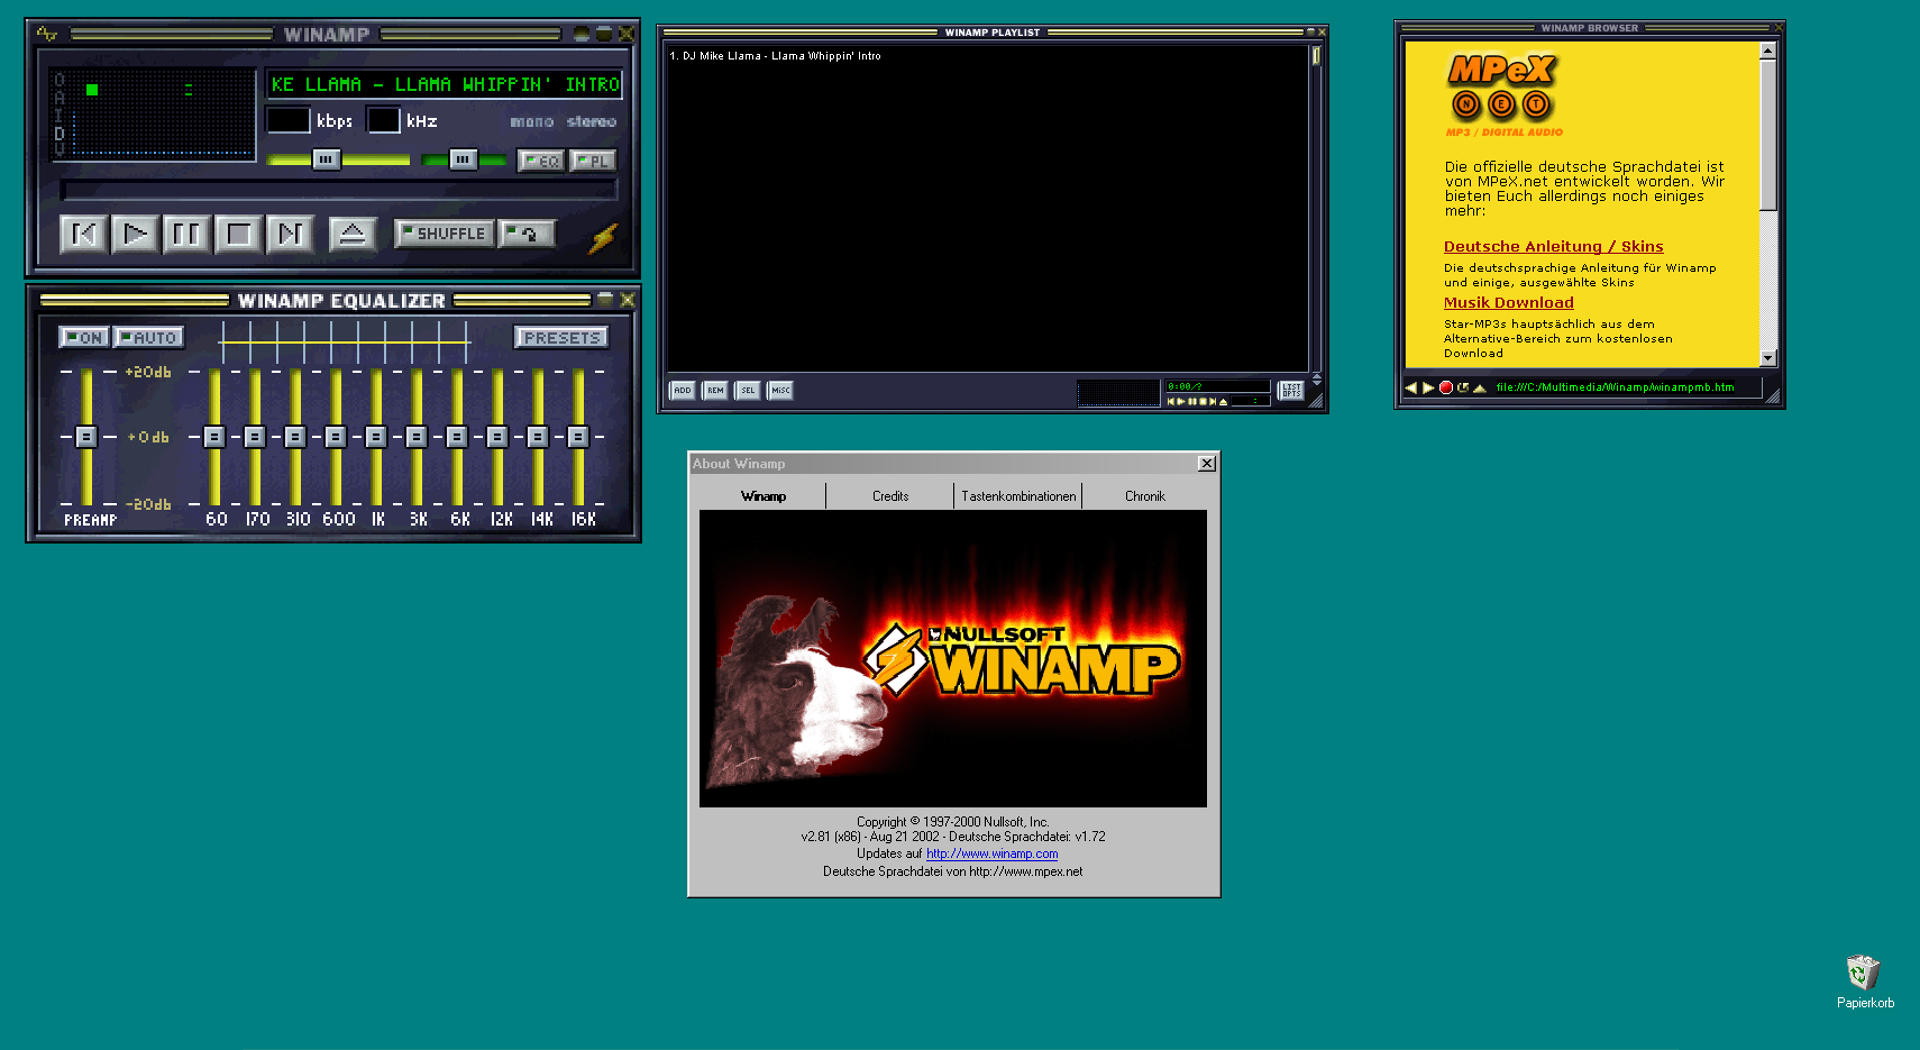This screenshot has height=1050, width=1920.
Task: Stop loading with the red button in Winamp Browser
Action: (x=1446, y=388)
